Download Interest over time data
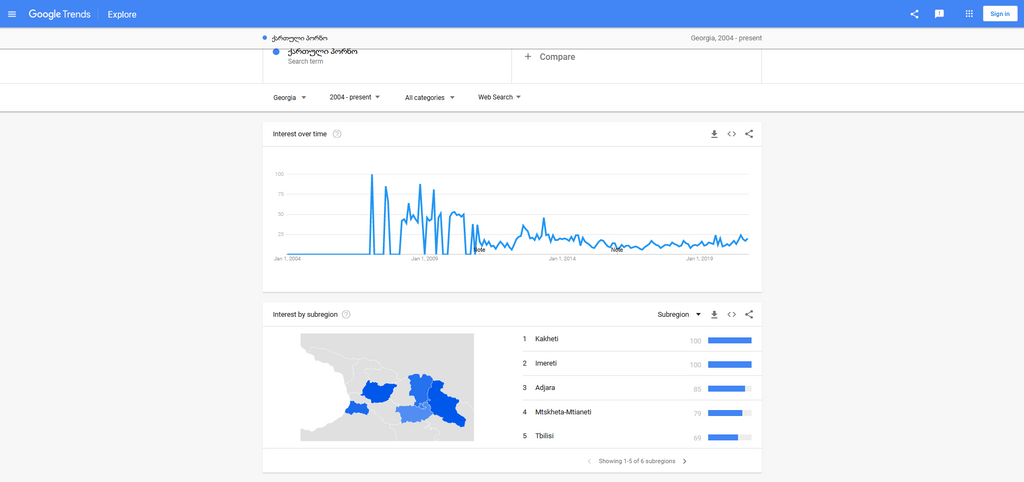Screen dimensions: 1024x482 [x=714, y=134]
